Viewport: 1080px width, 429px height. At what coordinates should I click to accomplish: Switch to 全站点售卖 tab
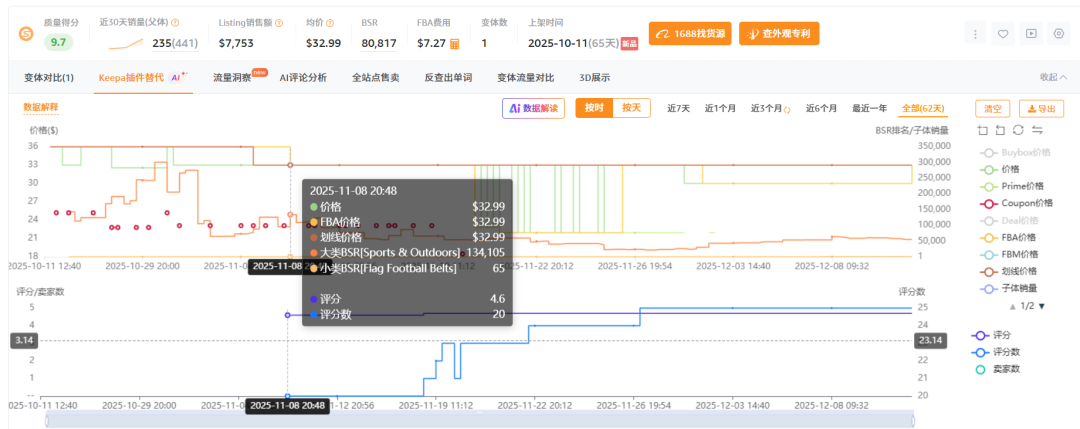click(375, 78)
